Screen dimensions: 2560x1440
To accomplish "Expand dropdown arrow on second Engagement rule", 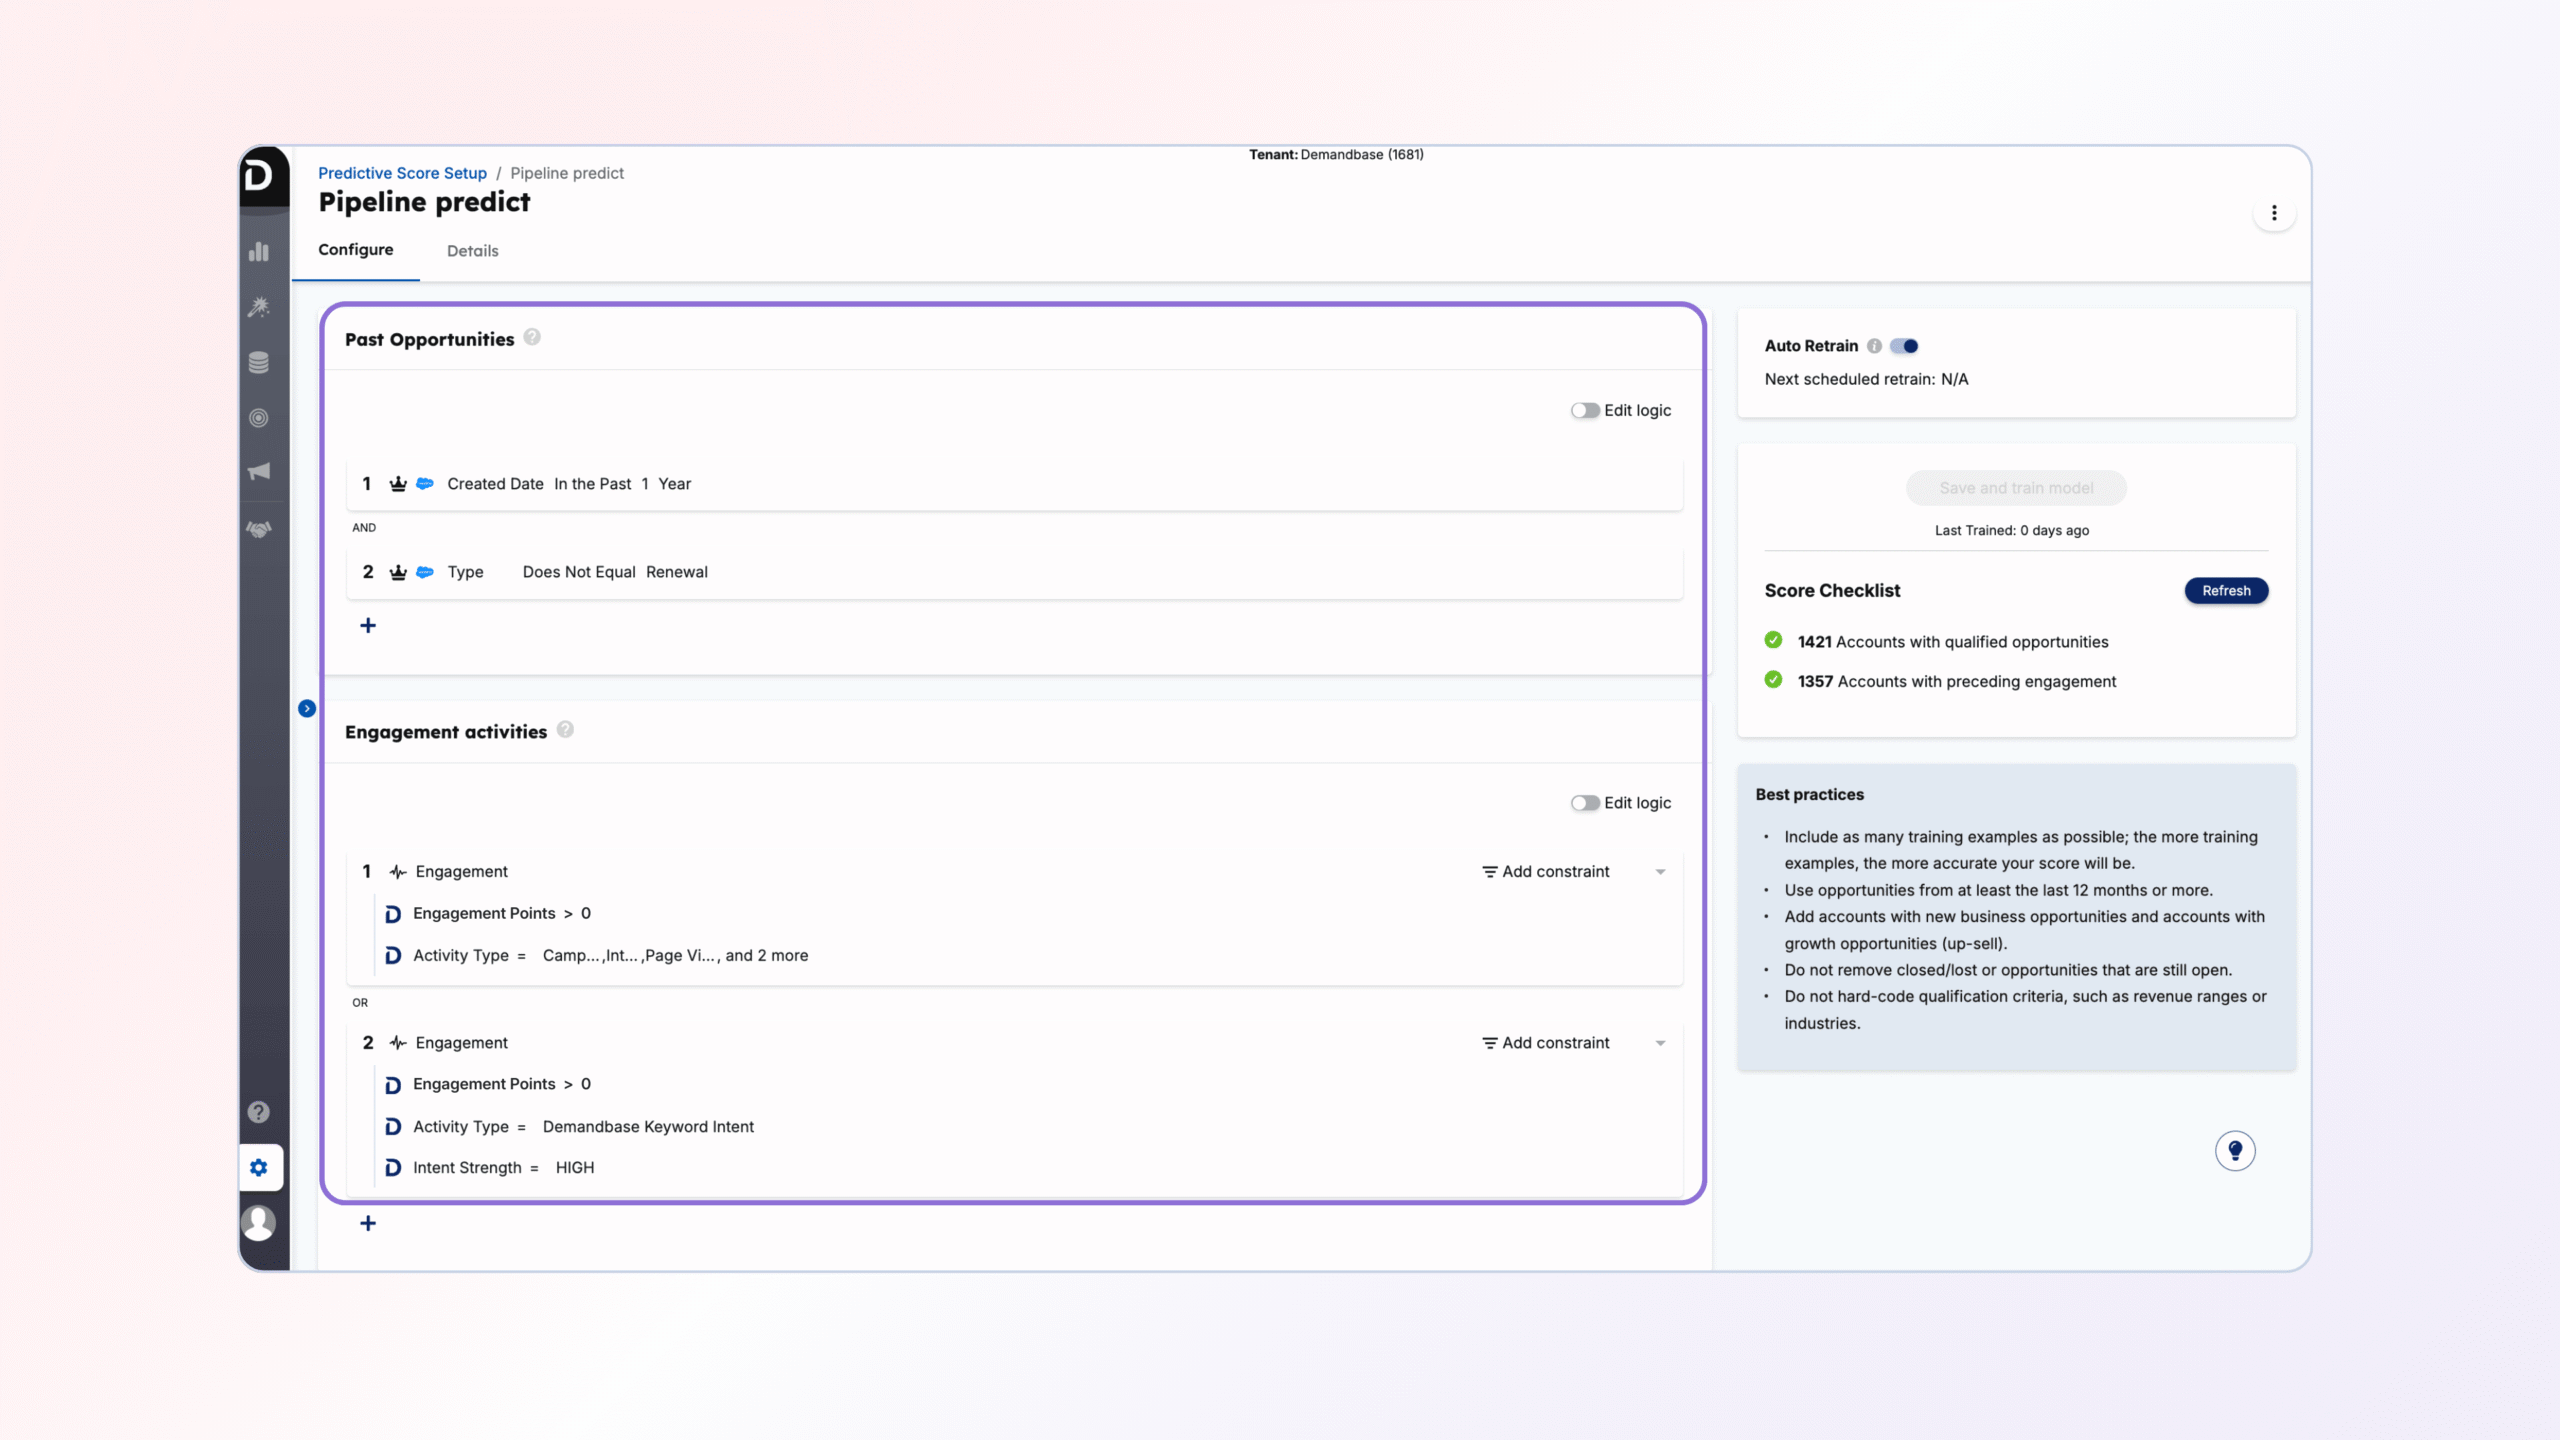I will (1660, 1043).
